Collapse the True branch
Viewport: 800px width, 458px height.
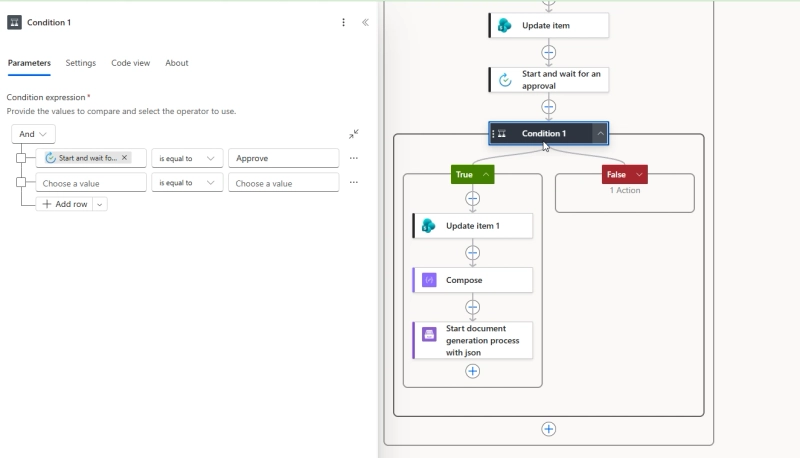486,174
